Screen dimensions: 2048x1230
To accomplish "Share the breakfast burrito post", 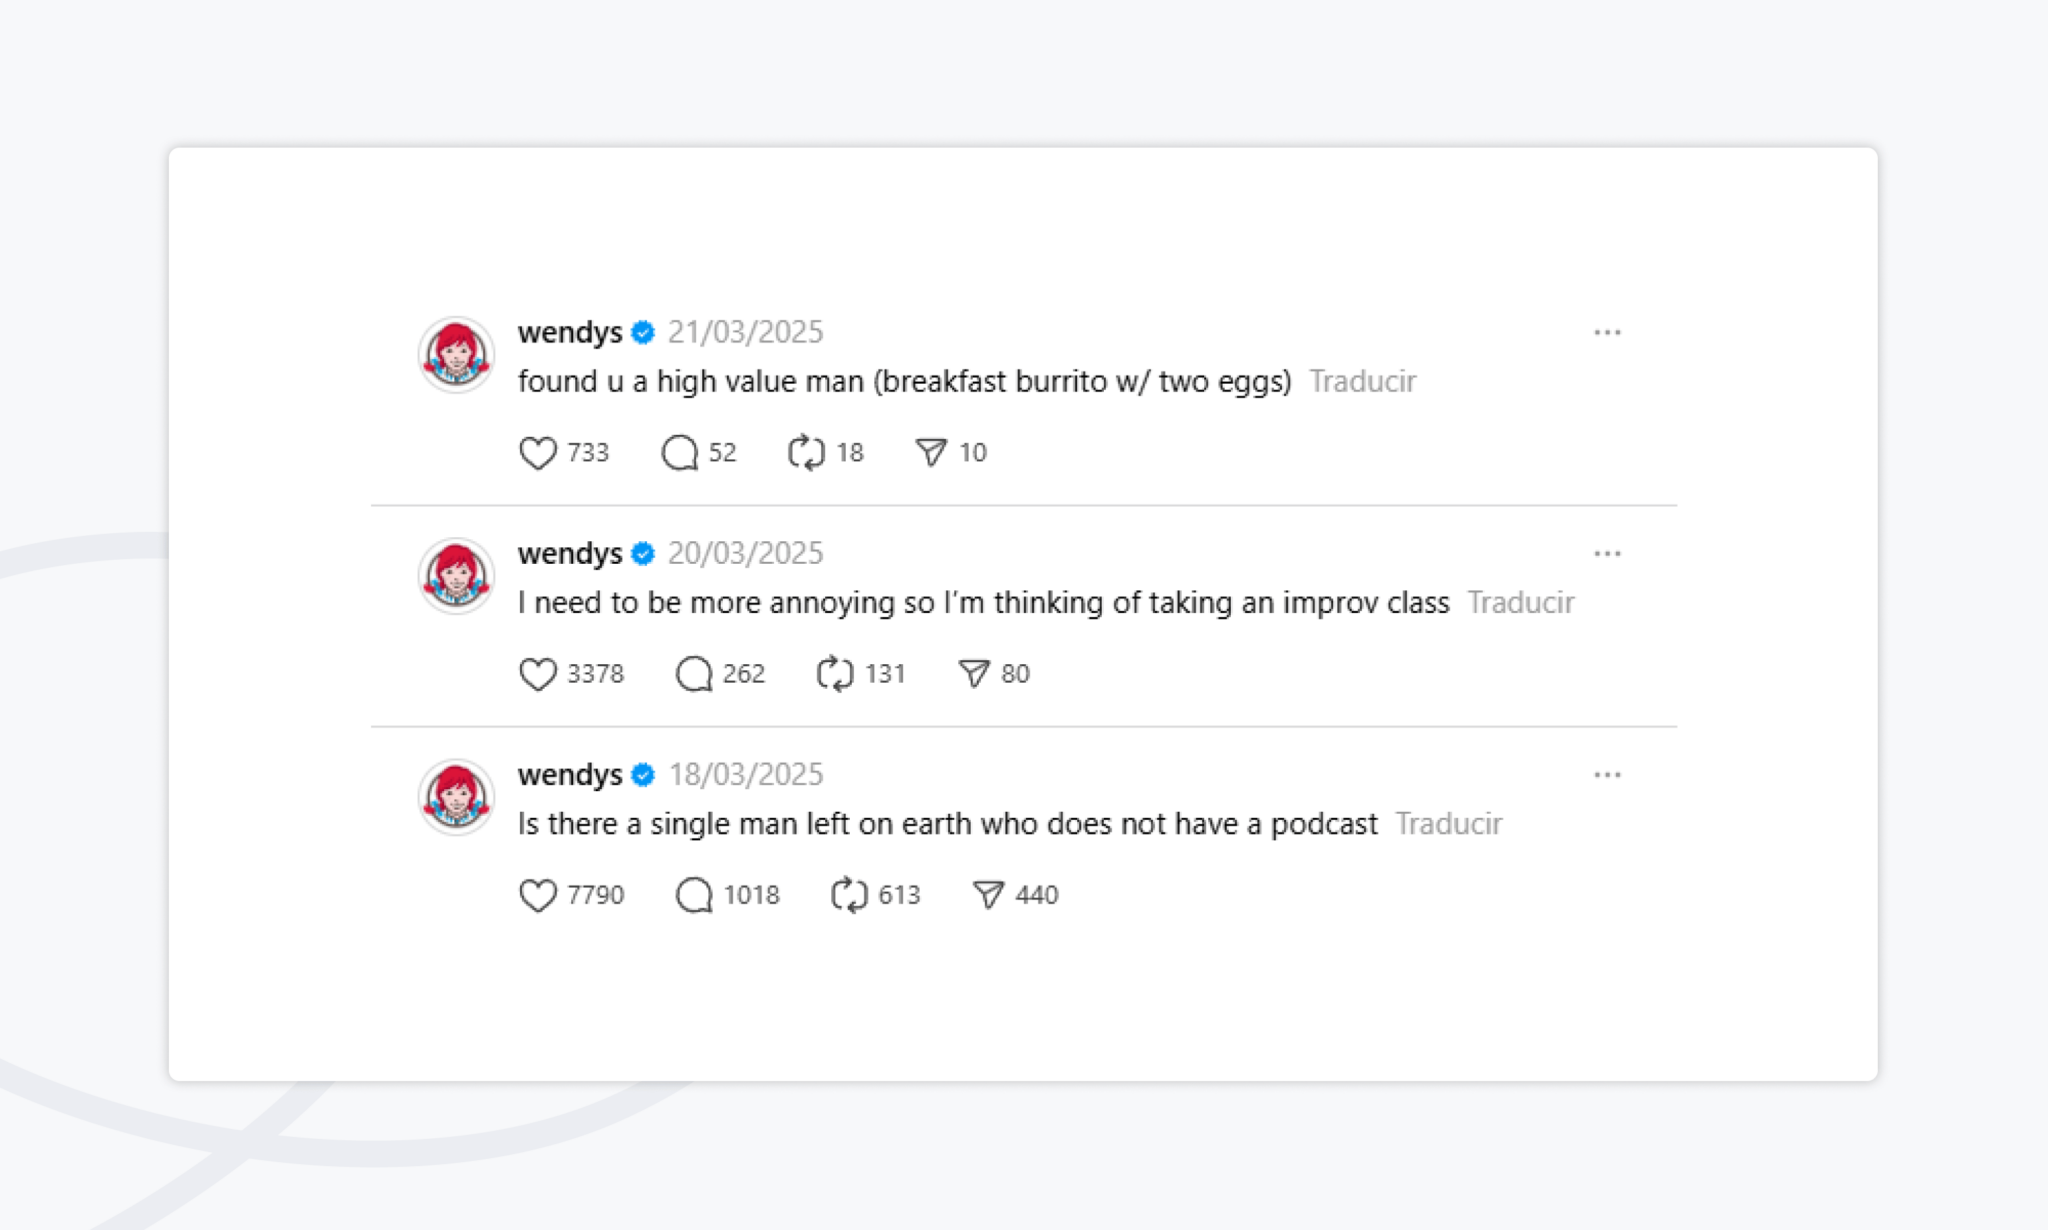I will [x=931, y=453].
